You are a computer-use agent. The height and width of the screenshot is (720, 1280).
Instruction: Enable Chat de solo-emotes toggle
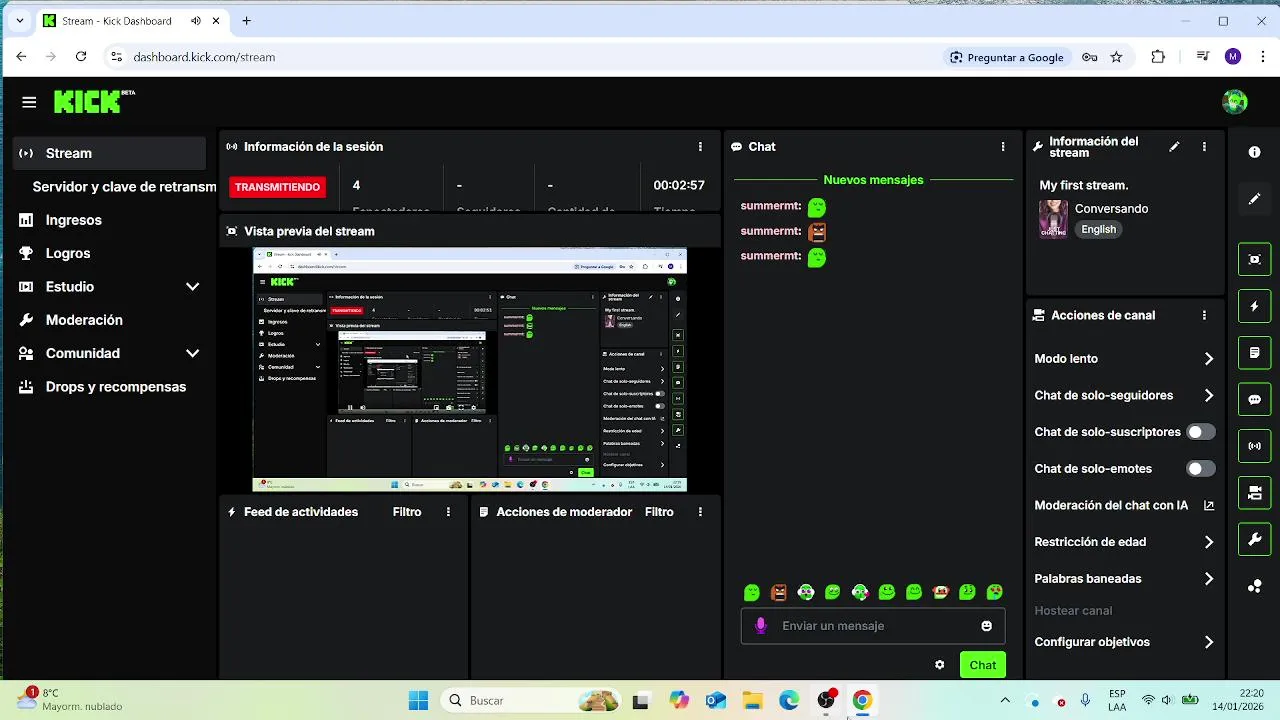1200,469
